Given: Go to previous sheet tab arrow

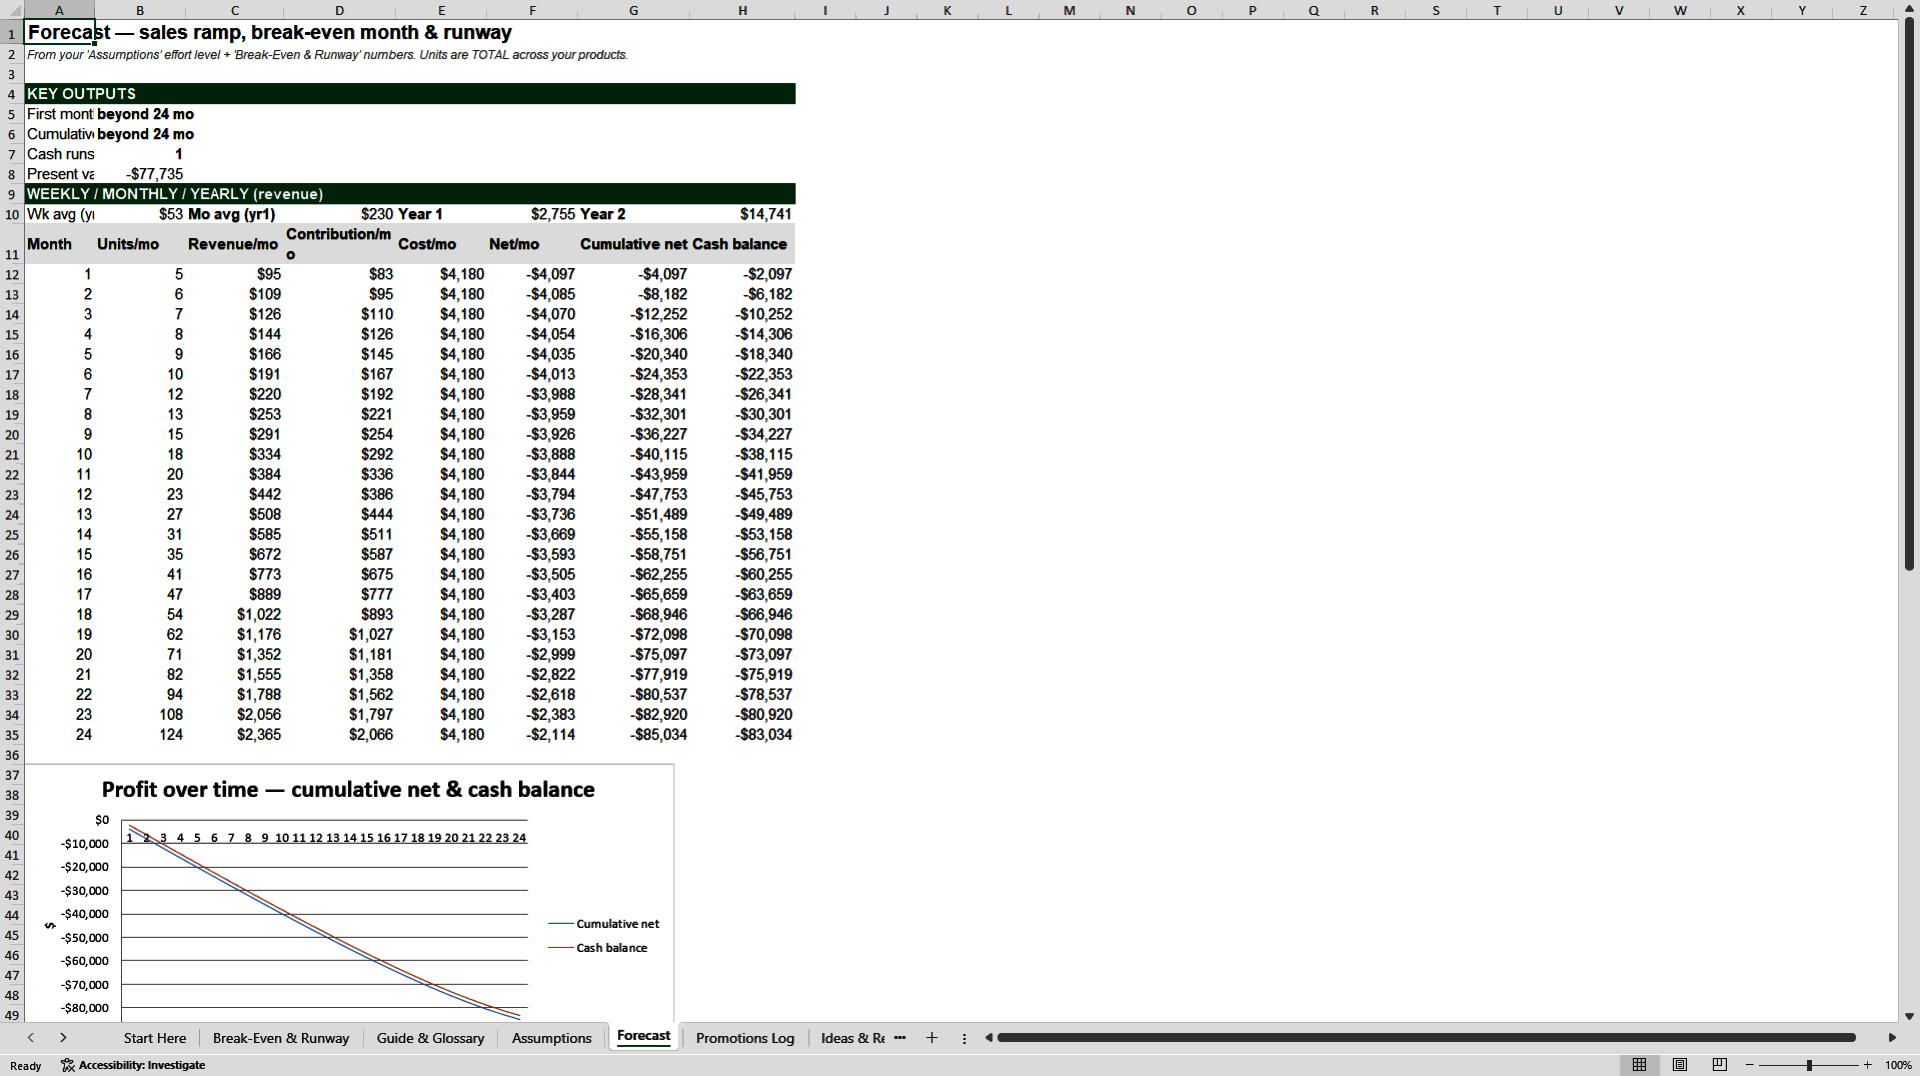Looking at the screenshot, I should 31,1038.
